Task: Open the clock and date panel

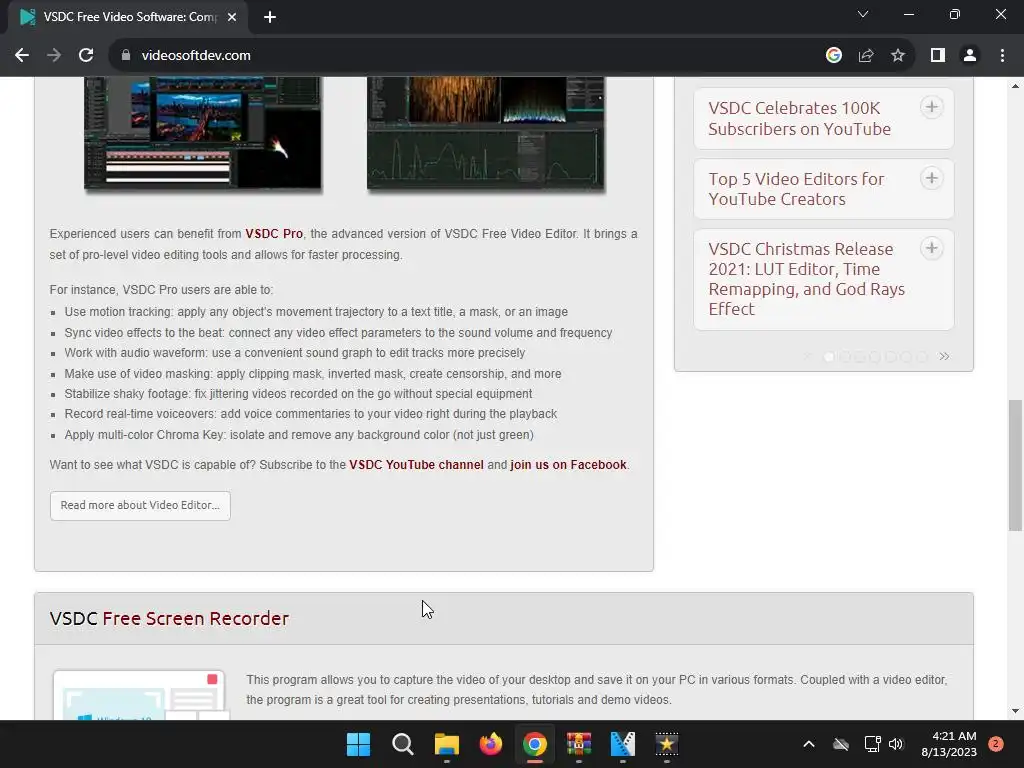Action: pyautogui.click(x=949, y=744)
